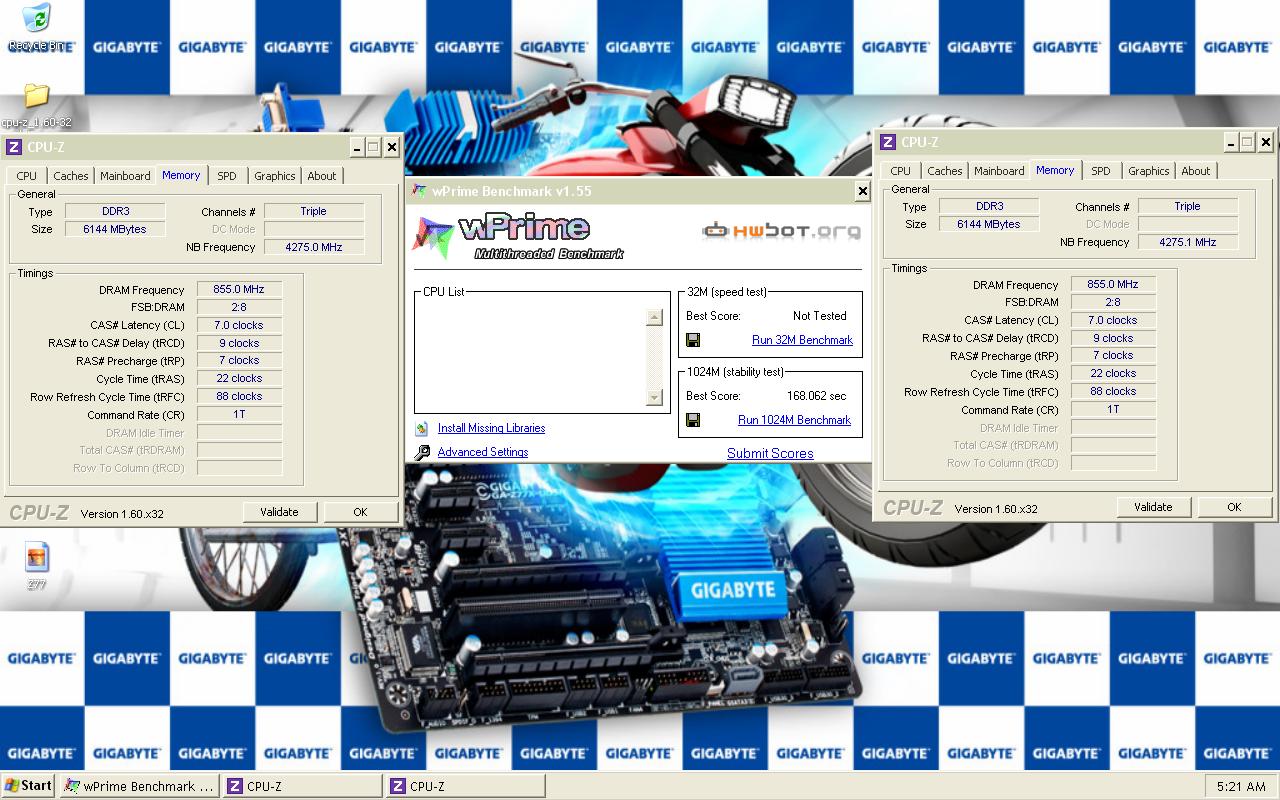This screenshot has height=800, width=1280.
Task: Click the wPrime title bar icon
Action: [418, 190]
